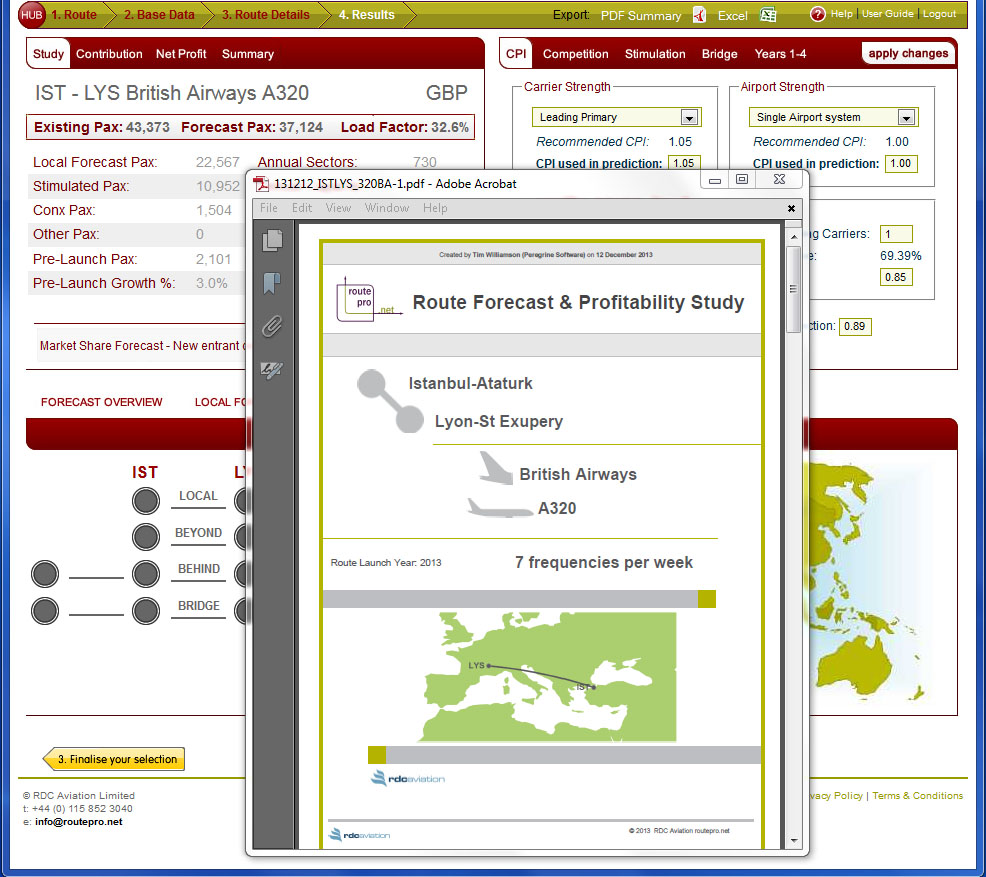Minimize the Adobe Acrobat window

click(715, 180)
